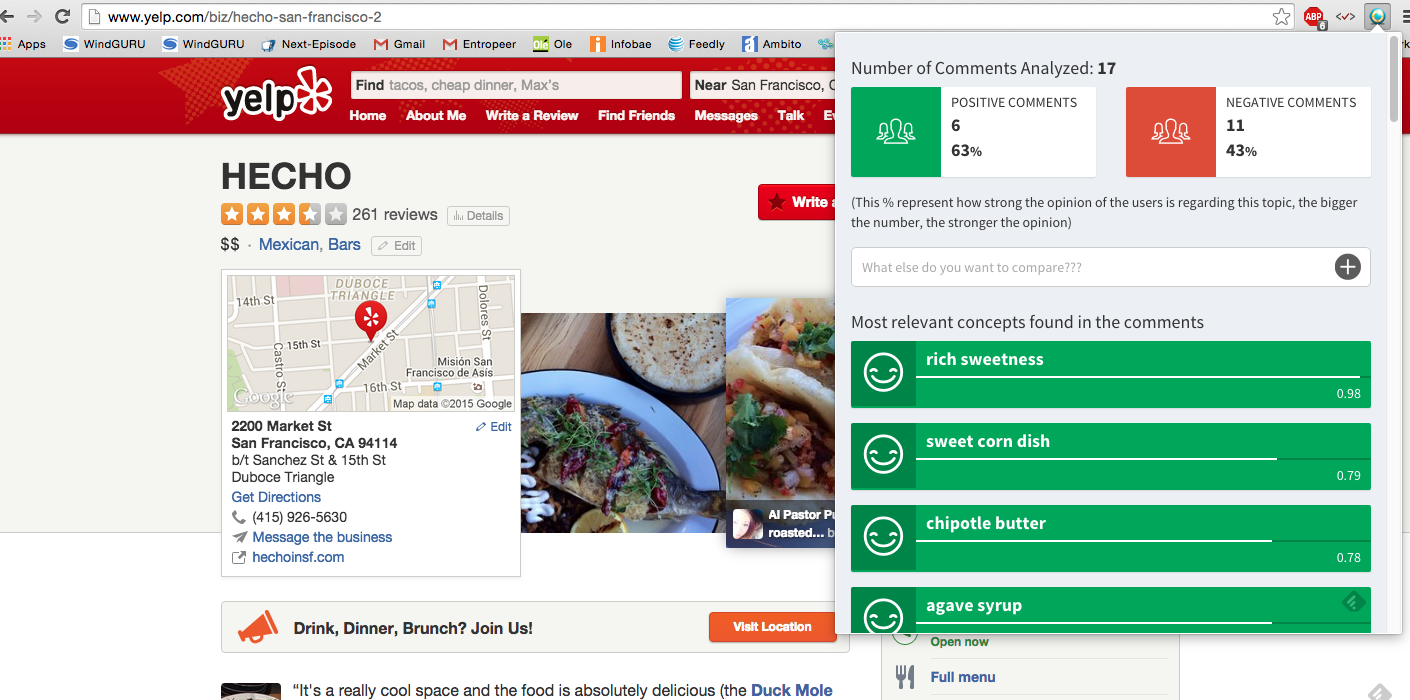Click the popup panel scrollbar
1410x700 pixels.
point(1395,80)
